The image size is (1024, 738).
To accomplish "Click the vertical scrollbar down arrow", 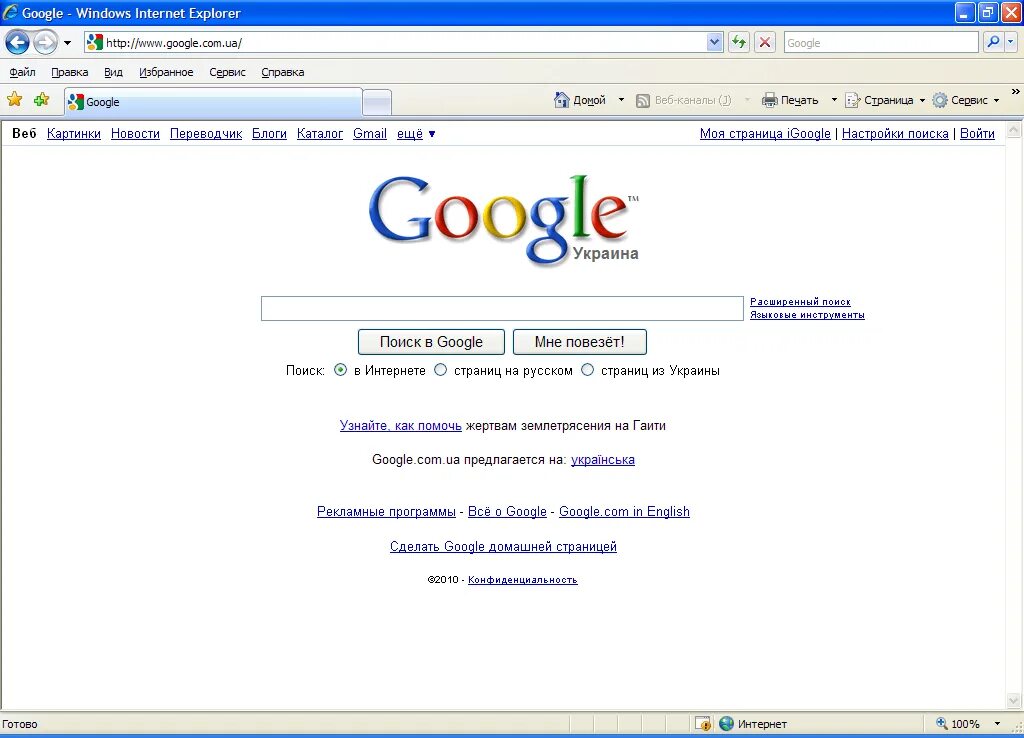I will pyautogui.click(x=1014, y=701).
